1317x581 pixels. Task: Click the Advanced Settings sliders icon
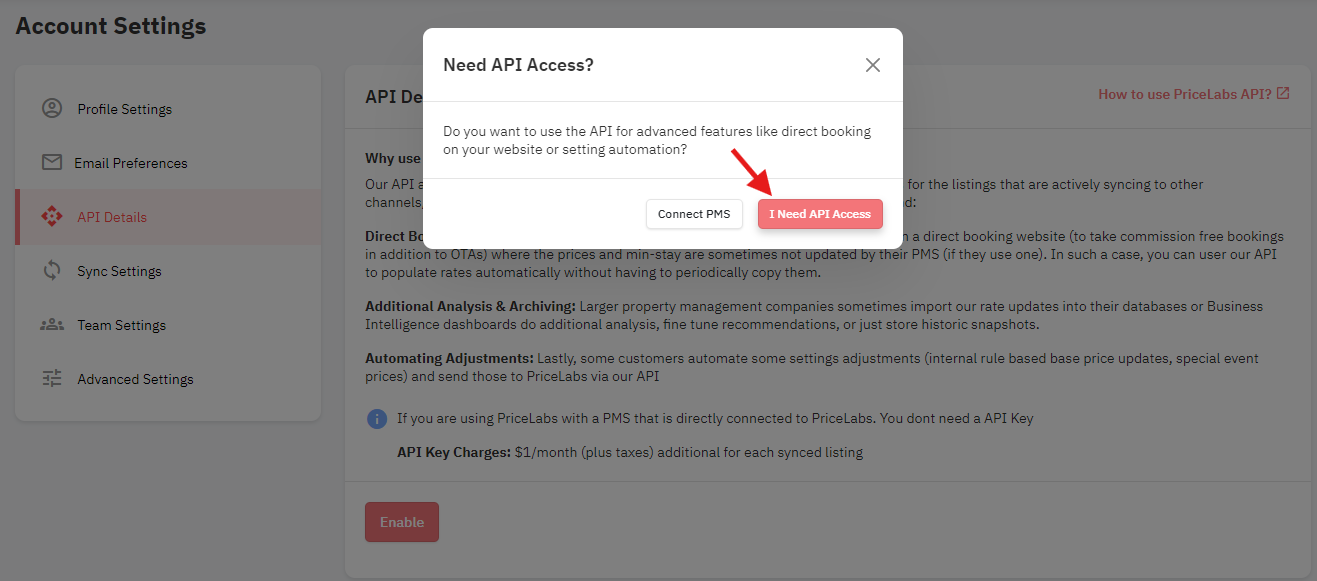(x=52, y=378)
